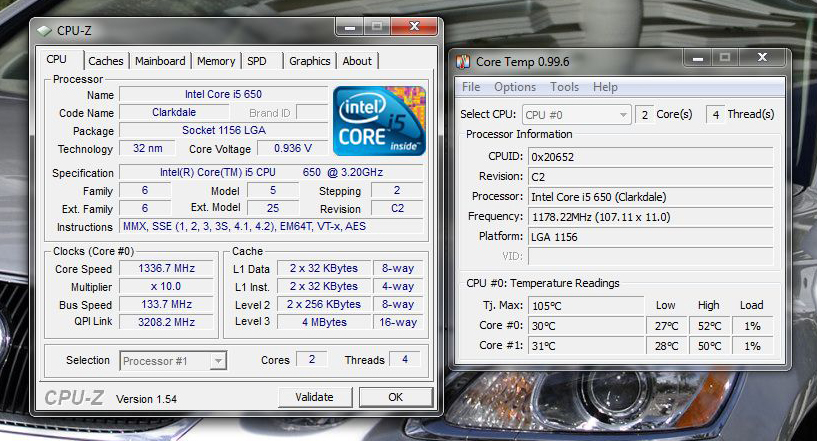This screenshot has width=817, height=441.
Task: Click the Platform field LGA 1156
Action: point(650,237)
